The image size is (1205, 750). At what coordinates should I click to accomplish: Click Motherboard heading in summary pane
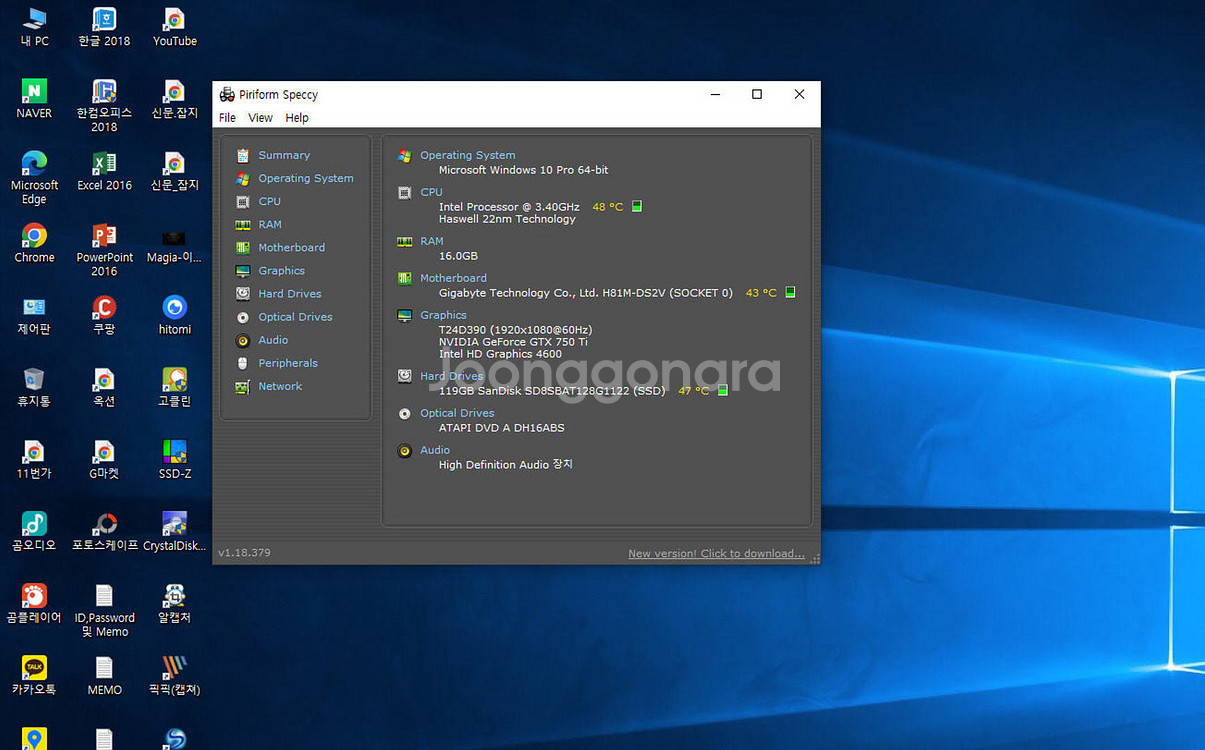(x=453, y=278)
